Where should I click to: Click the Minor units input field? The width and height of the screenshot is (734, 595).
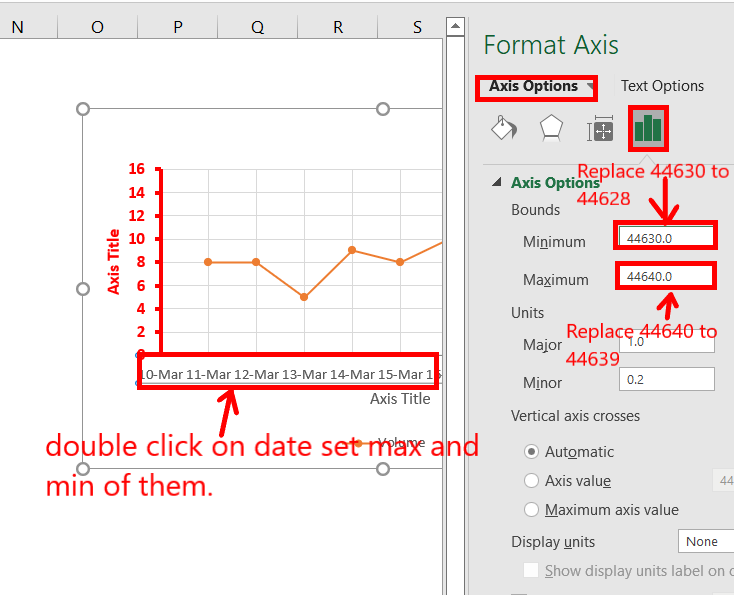point(667,379)
